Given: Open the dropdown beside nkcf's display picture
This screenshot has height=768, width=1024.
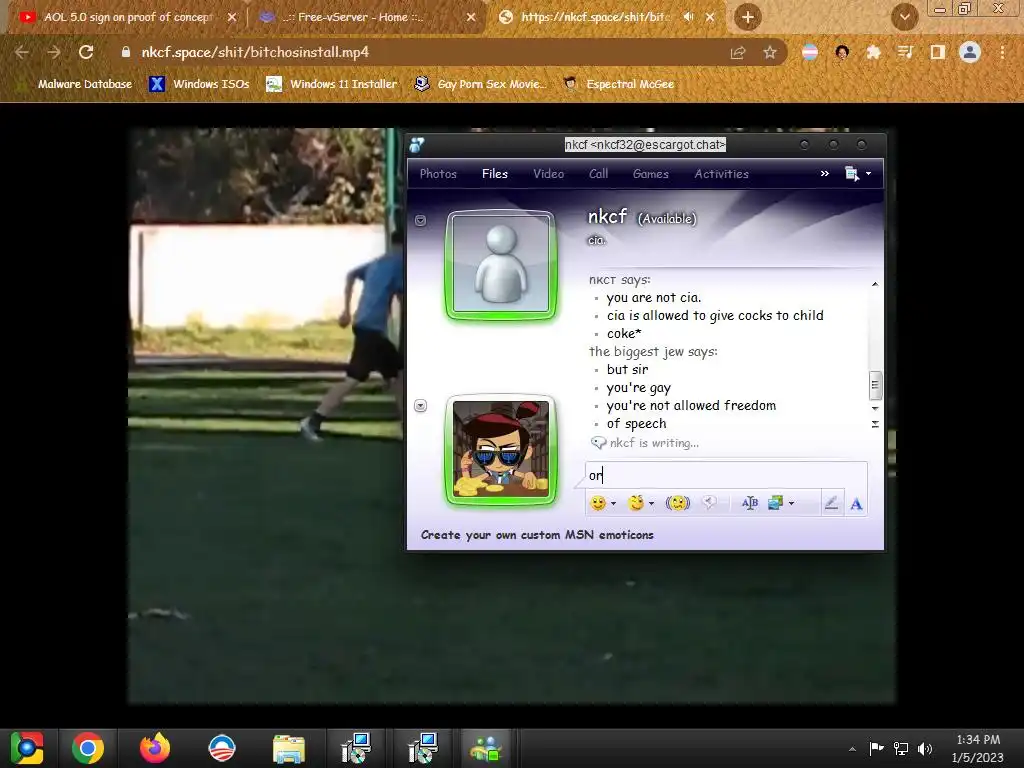Looking at the screenshot, I should pyautogui.click(x=421, y=221).
